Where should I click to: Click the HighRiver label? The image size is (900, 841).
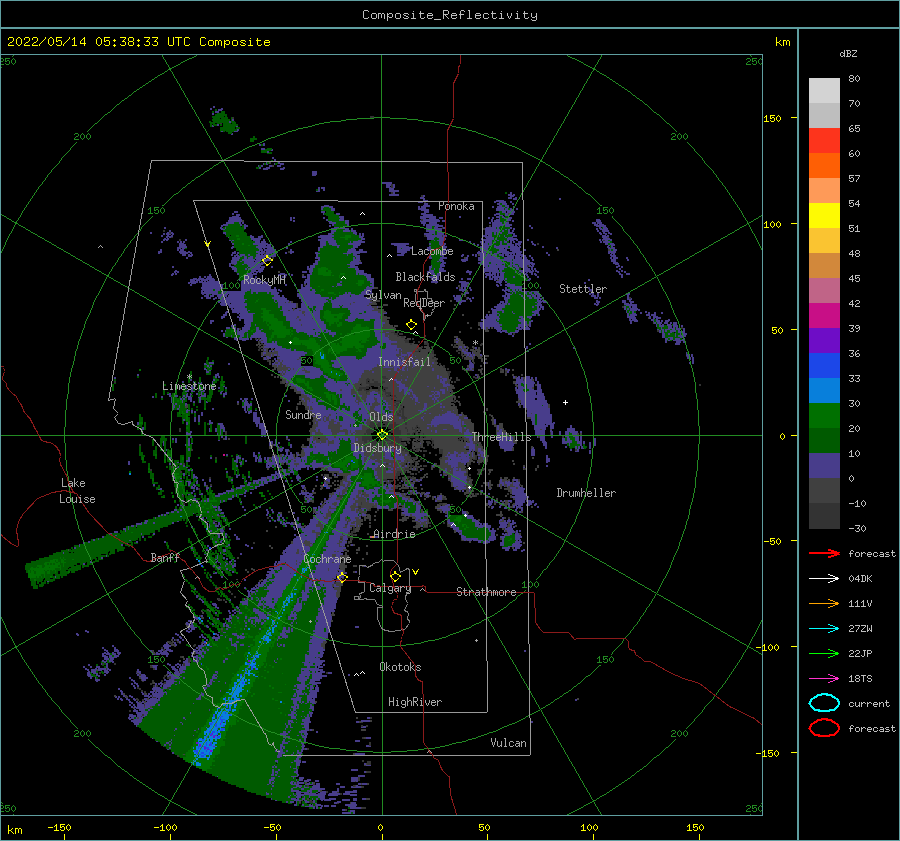[x=415, y=702]
